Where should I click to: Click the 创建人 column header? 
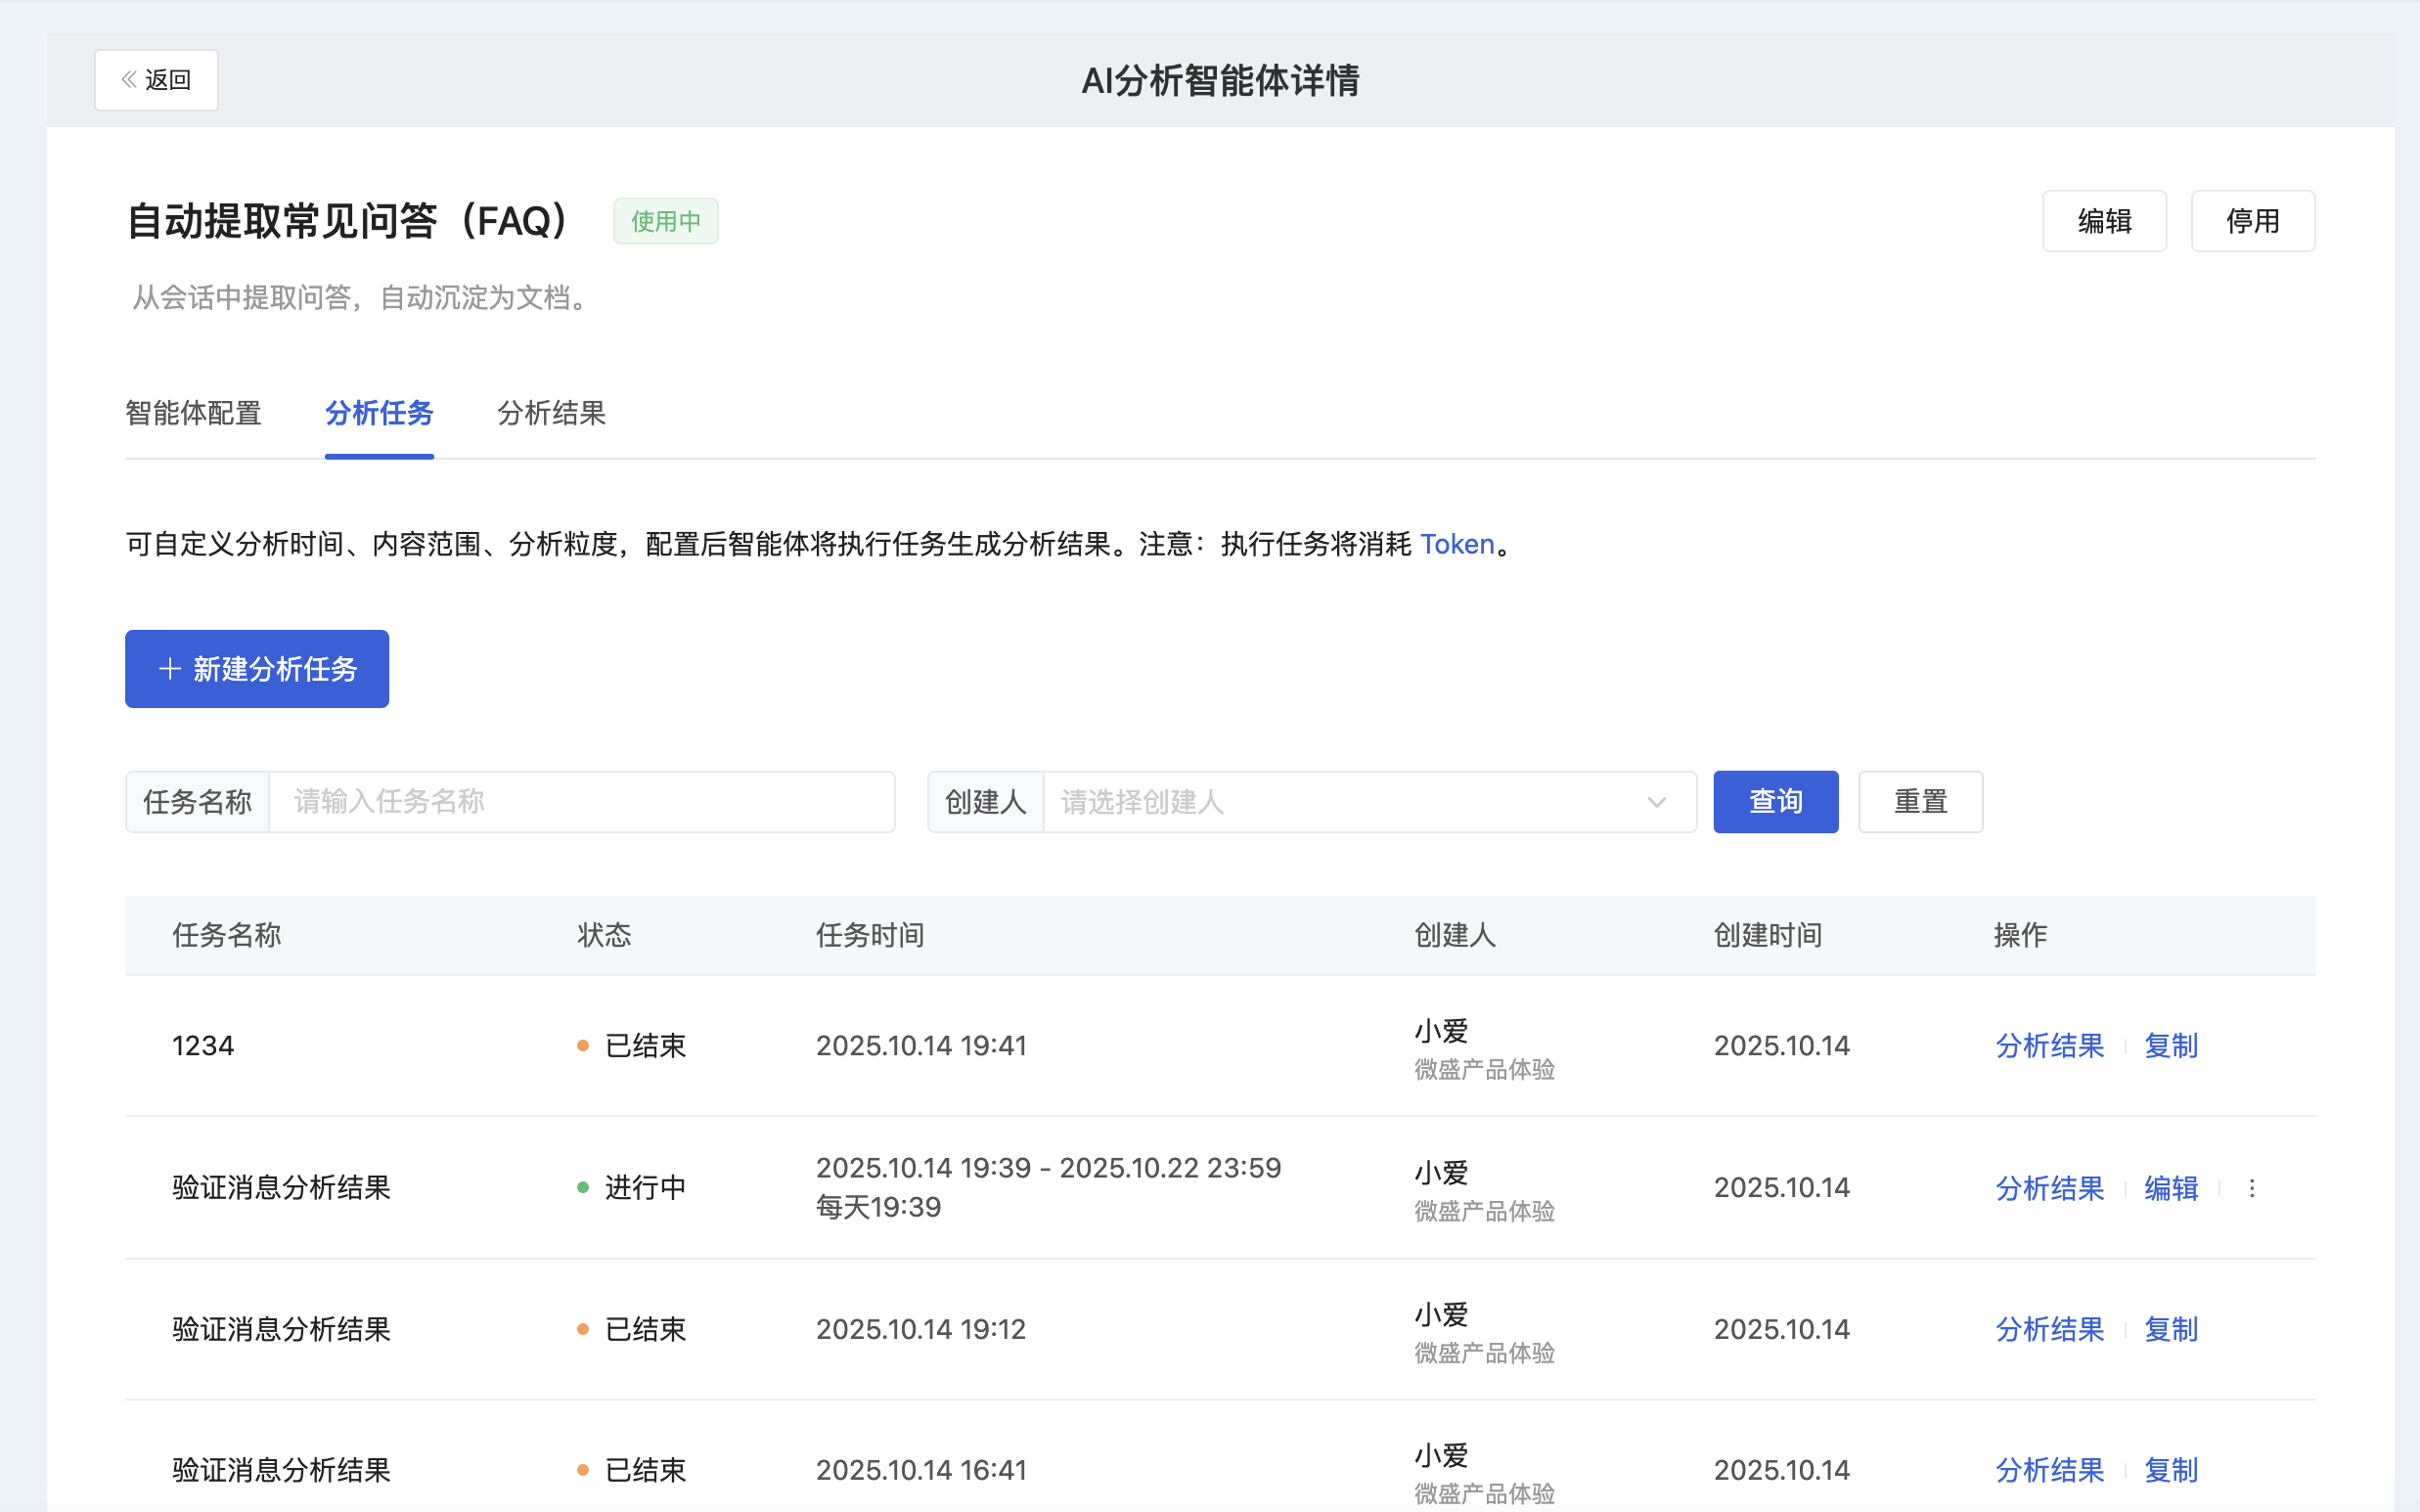coord(1455,935)
